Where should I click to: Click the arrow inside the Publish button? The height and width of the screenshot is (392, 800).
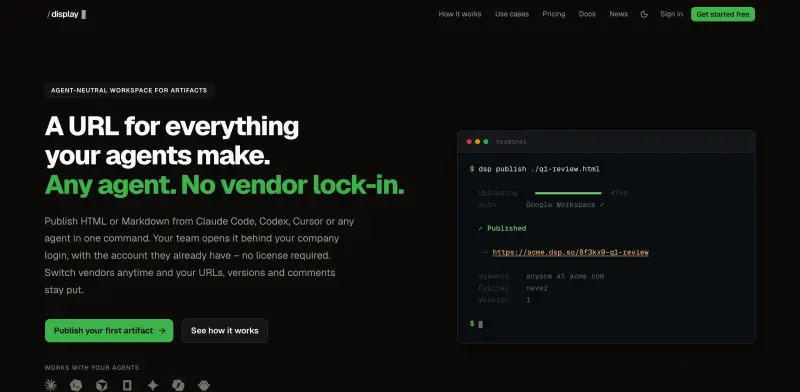click(162, 331)
